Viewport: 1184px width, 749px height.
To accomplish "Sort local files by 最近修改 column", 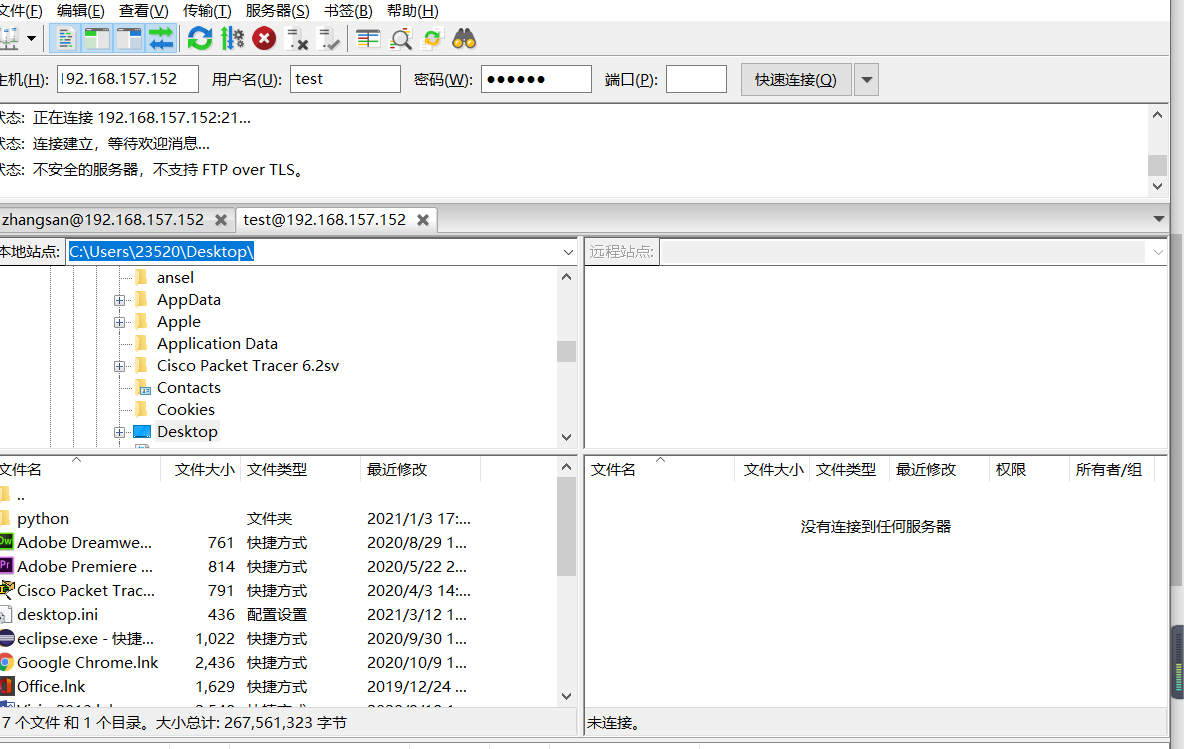I will click(x=420, y=470).
